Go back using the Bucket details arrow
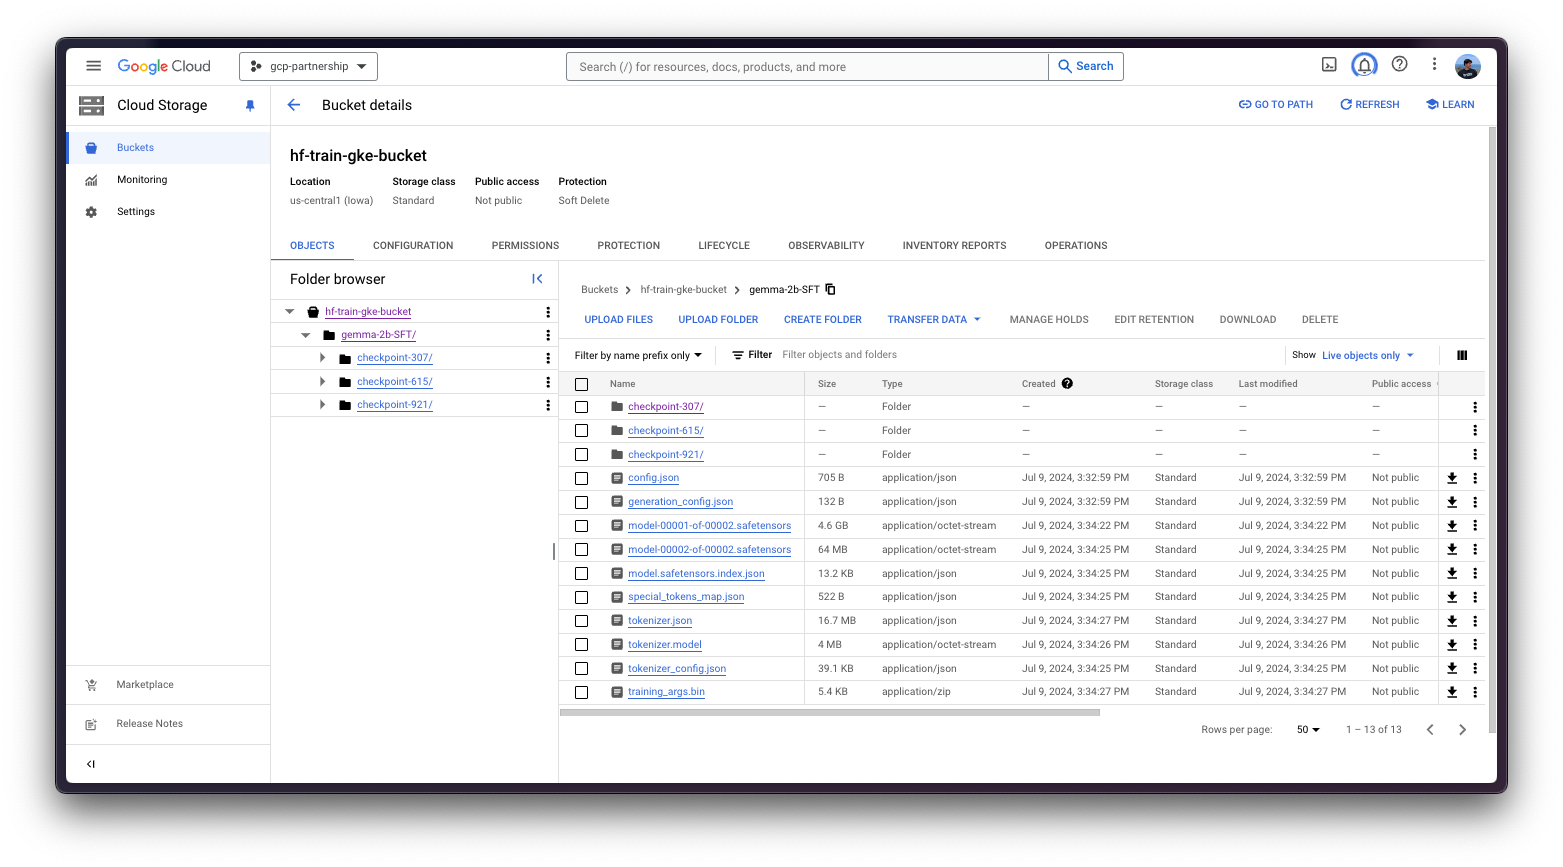 point(294,105)
